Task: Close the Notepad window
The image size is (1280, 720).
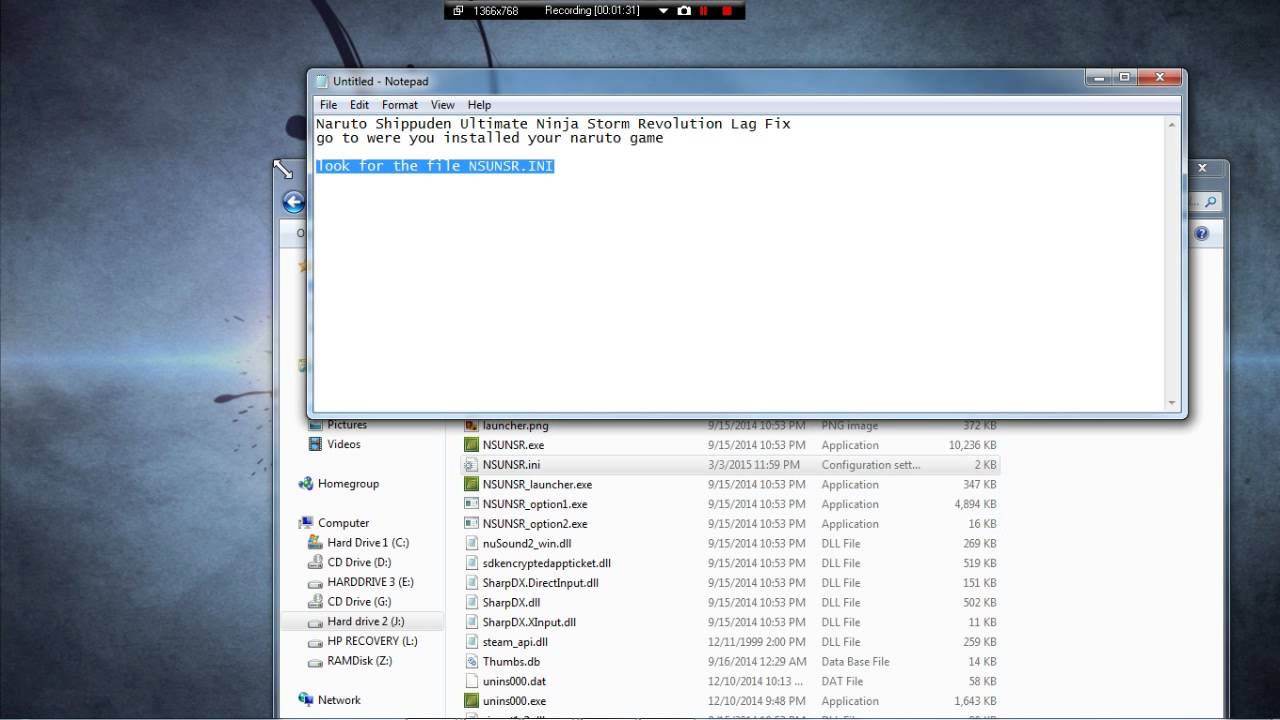Action: pyautogui.click(x=1160, y=77)
